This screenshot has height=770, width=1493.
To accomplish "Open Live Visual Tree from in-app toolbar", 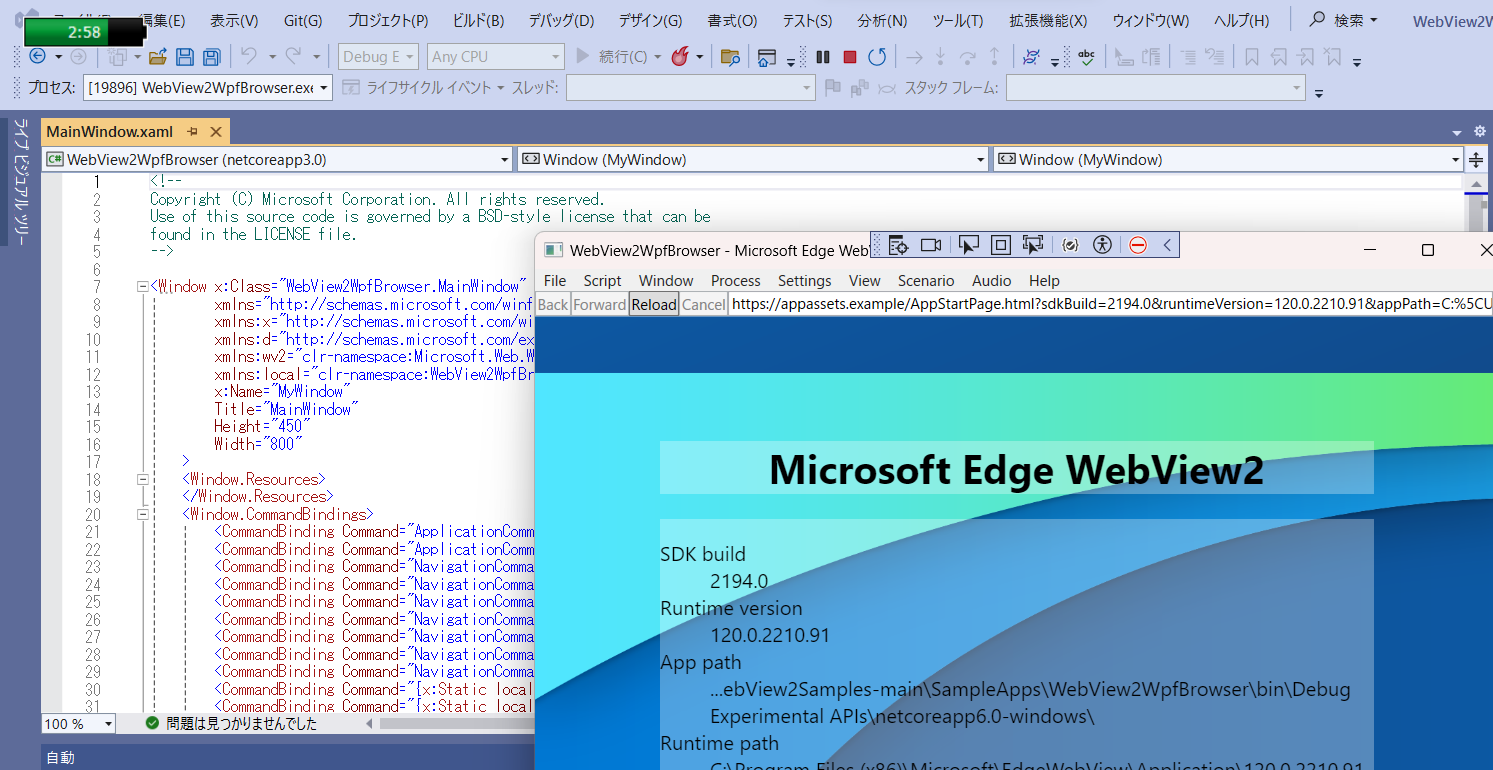I will pyautogui.click(x=898, y=245).
